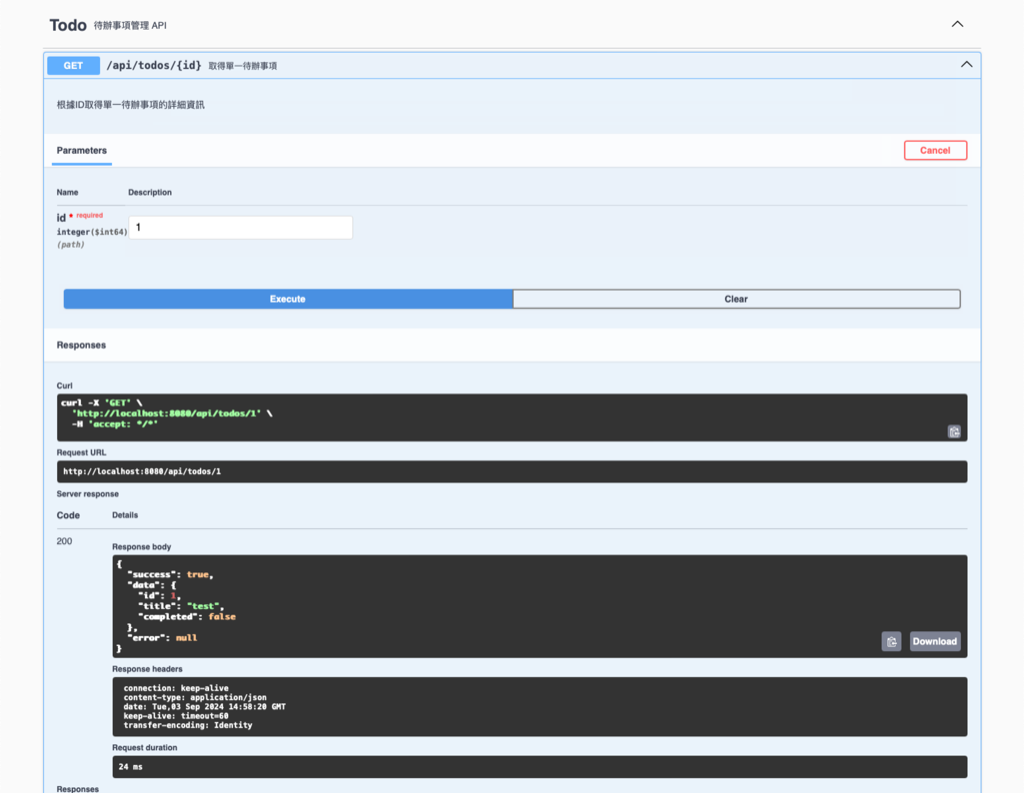This screenshot has height=793, width=1024.
Task: Click the Request duration label
Action: pos(144,747)
